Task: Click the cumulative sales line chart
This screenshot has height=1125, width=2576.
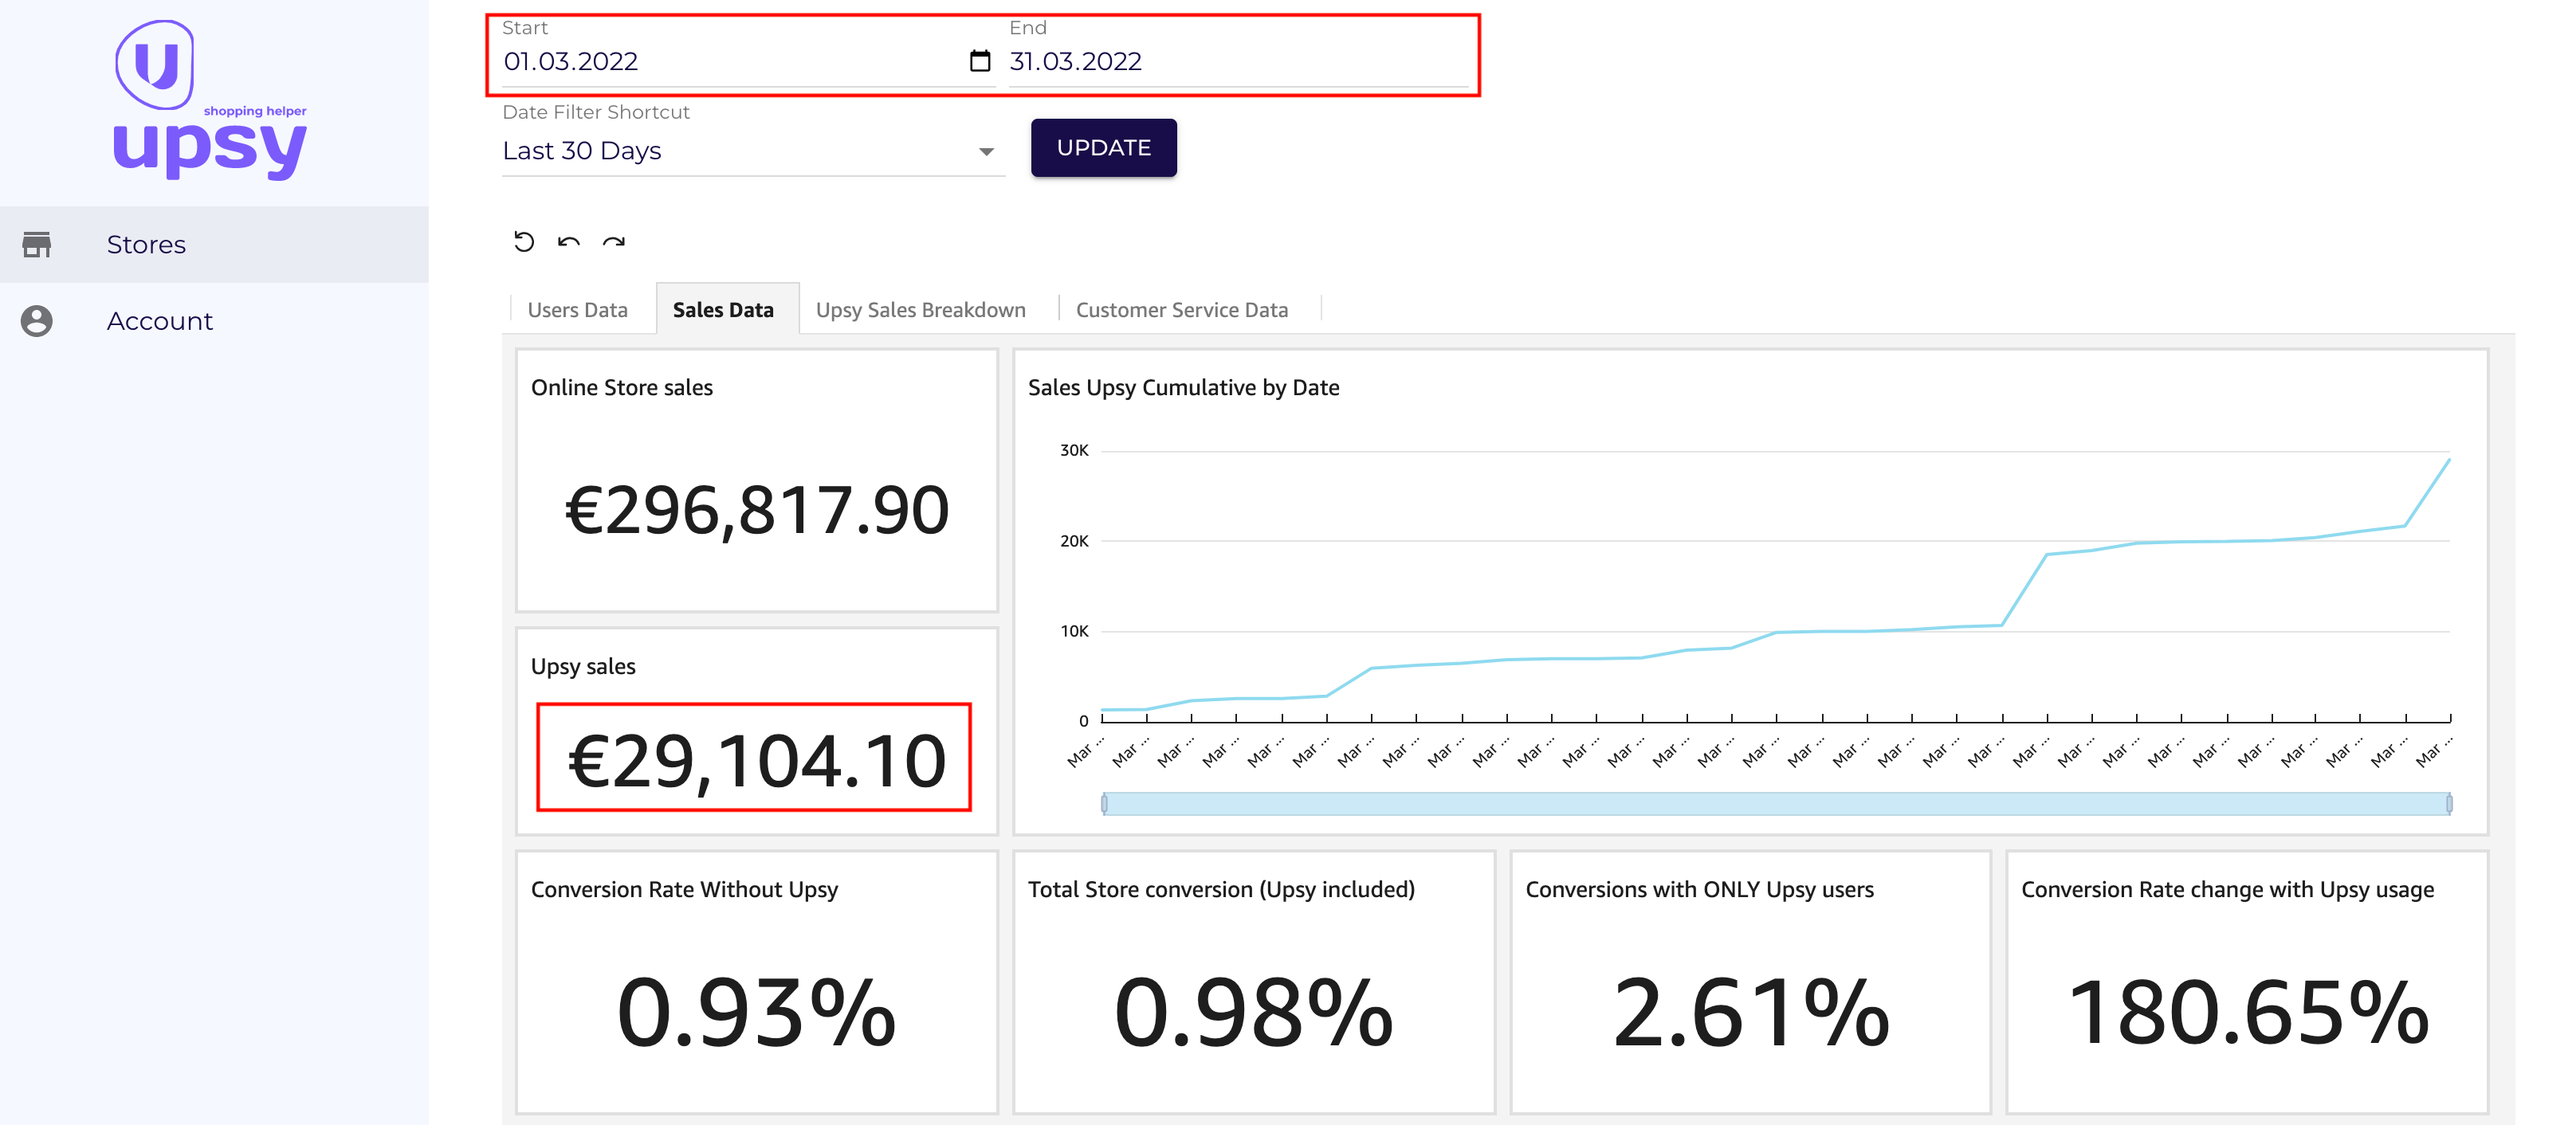Action: pyautogui.click(x=1776, y=585)
